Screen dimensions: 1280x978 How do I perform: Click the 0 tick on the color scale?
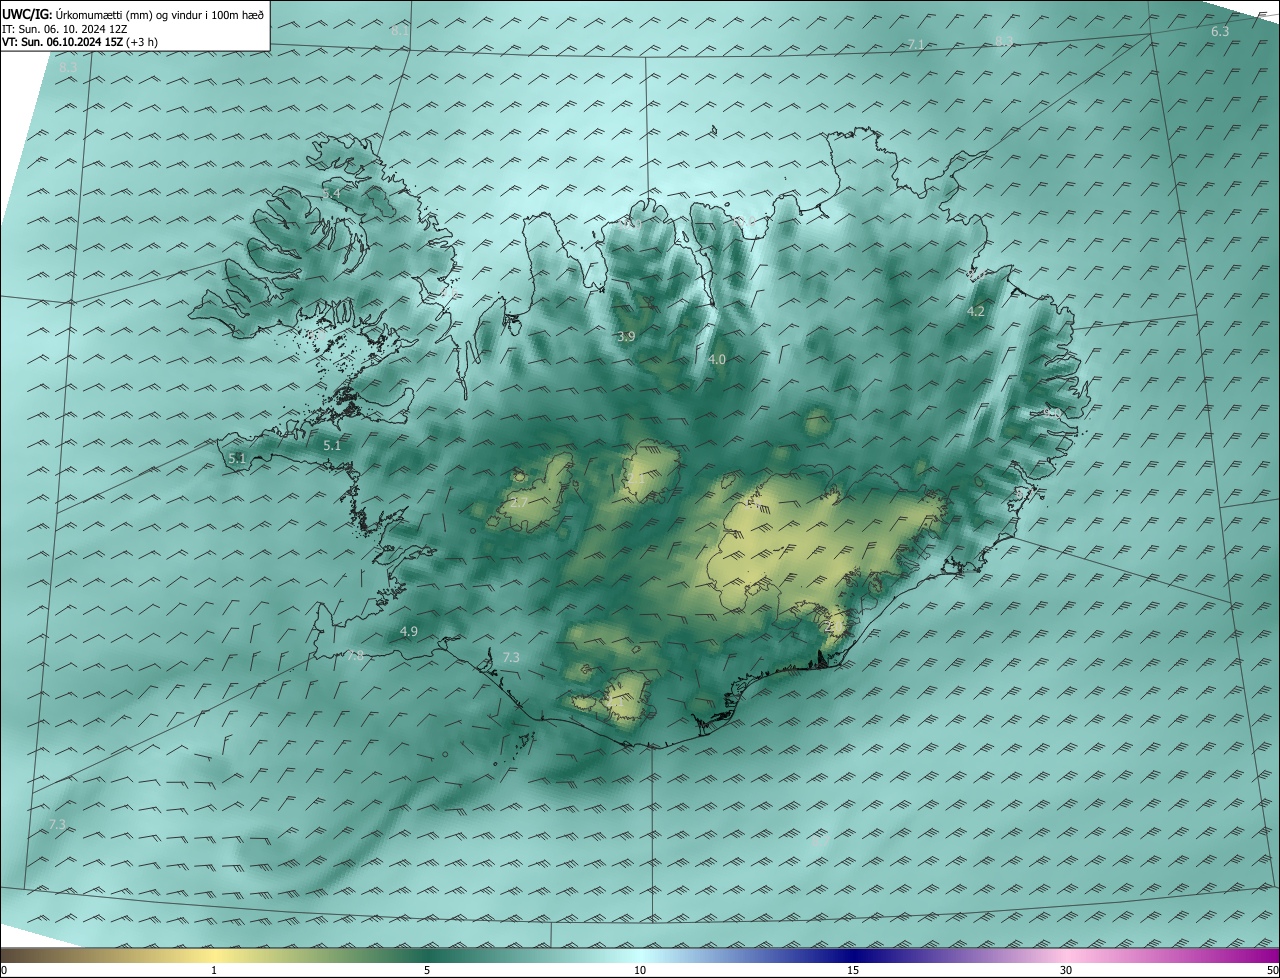tap(4, 971)
